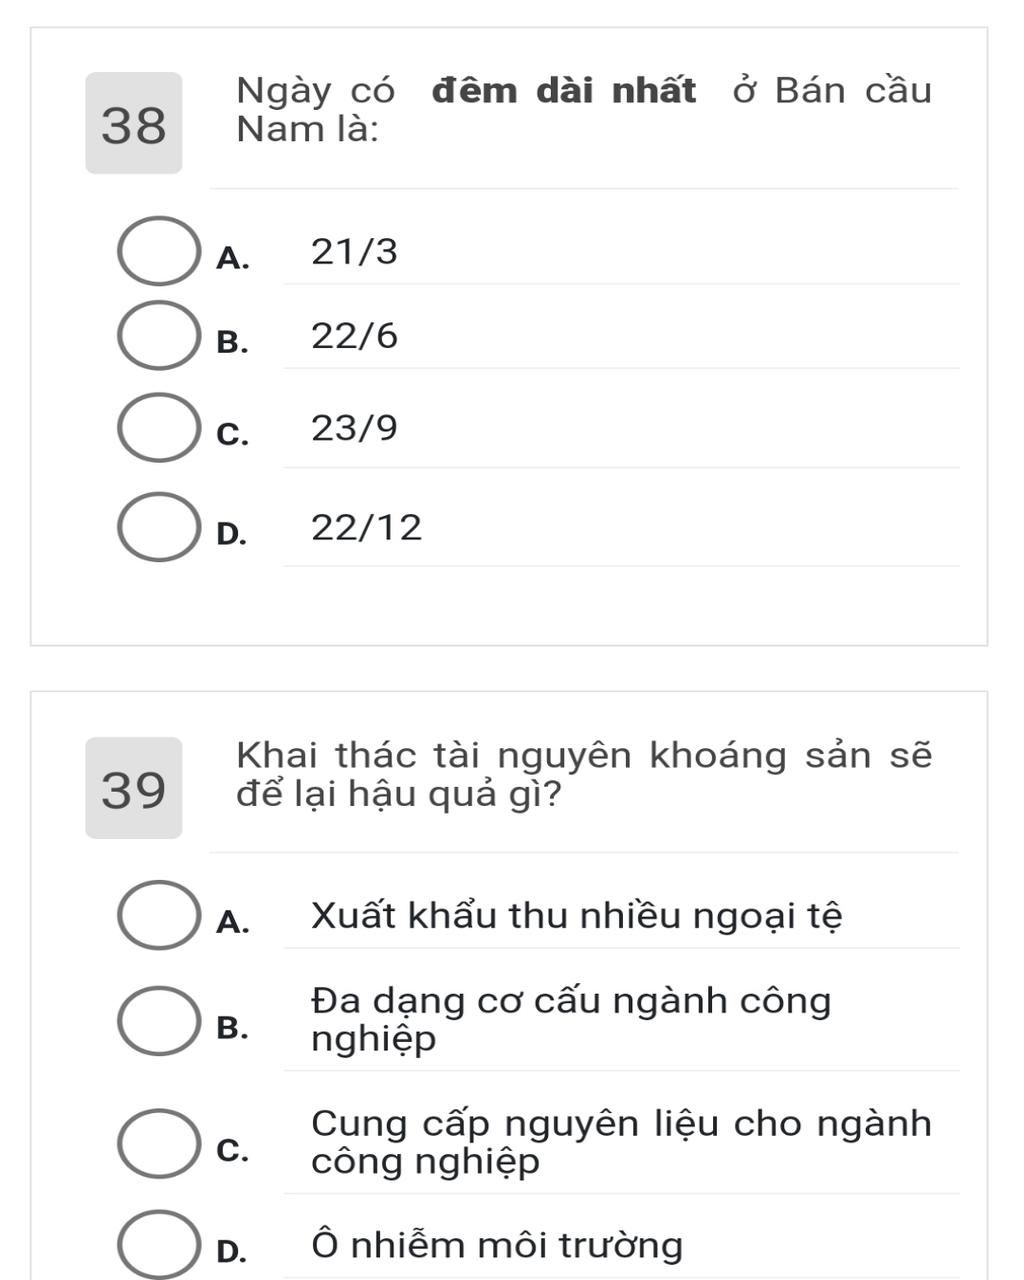1024x1280 pixels.
Task: Click the 'Xuất khẩu thu nhiều ngoại tệ' text
Action: click(576, 916)
